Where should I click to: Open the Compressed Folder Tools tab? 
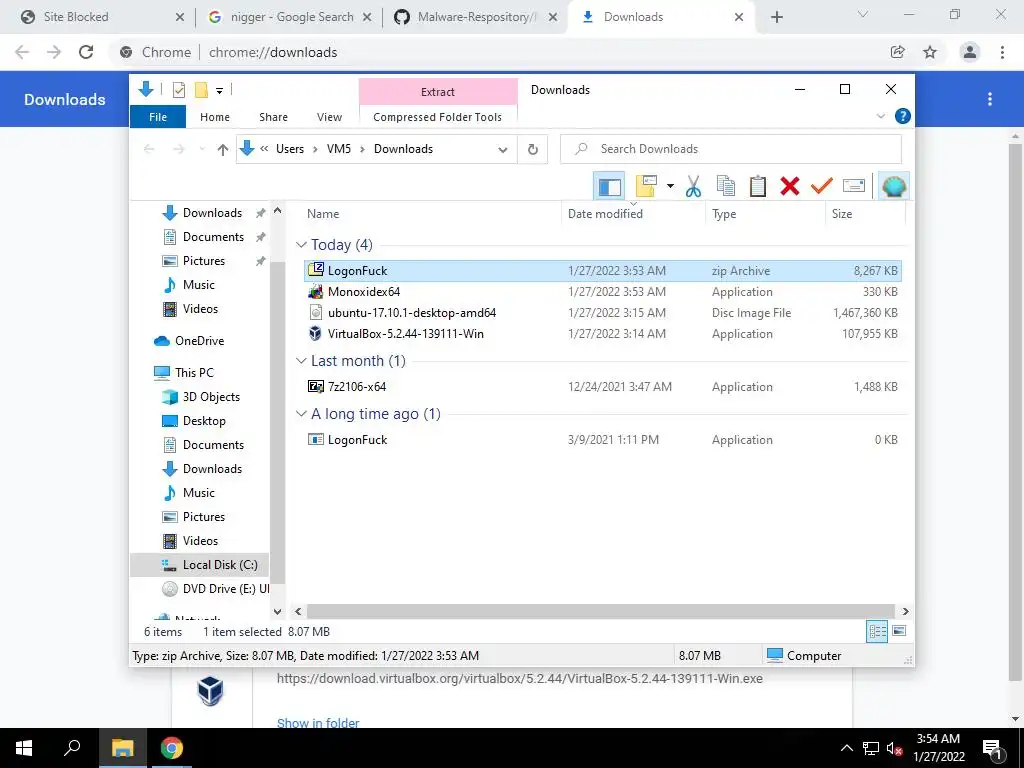[x=438, y=117]
